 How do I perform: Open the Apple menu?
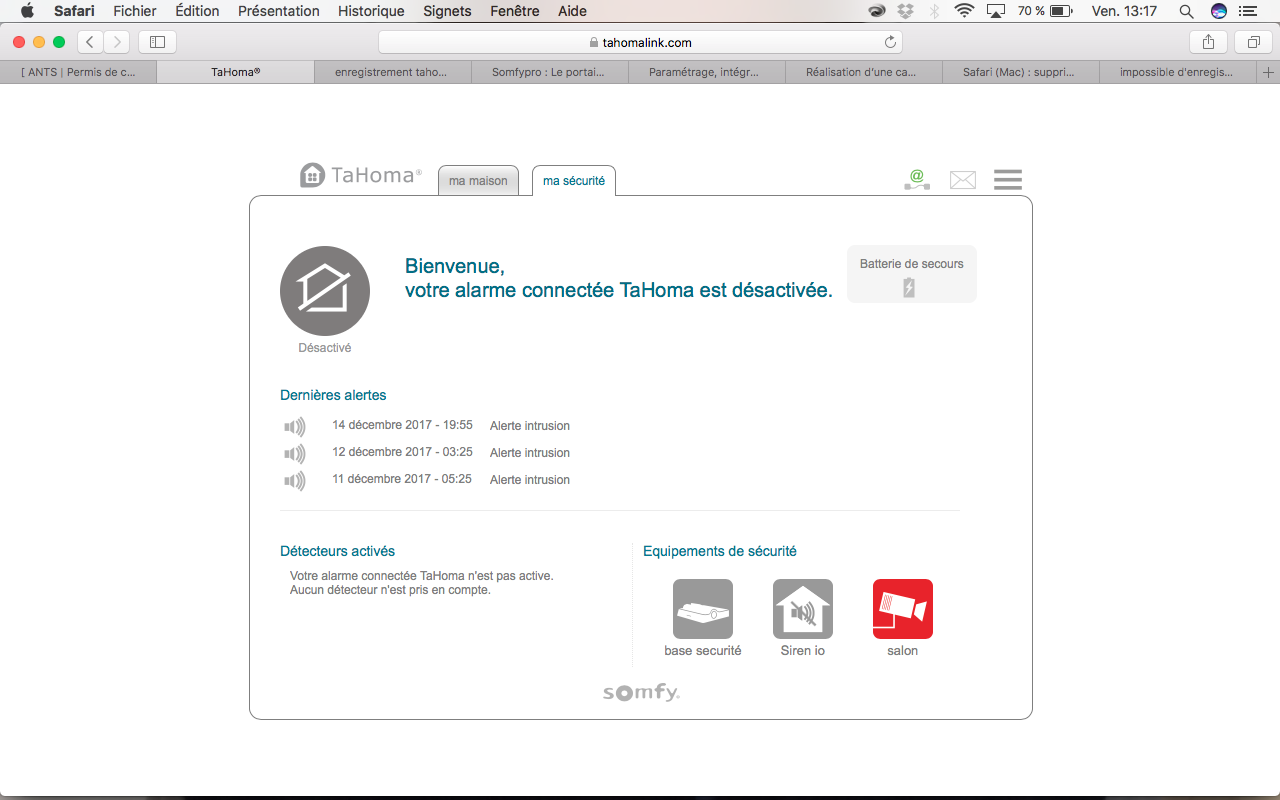pyautogui.click(x=27, y=11)
